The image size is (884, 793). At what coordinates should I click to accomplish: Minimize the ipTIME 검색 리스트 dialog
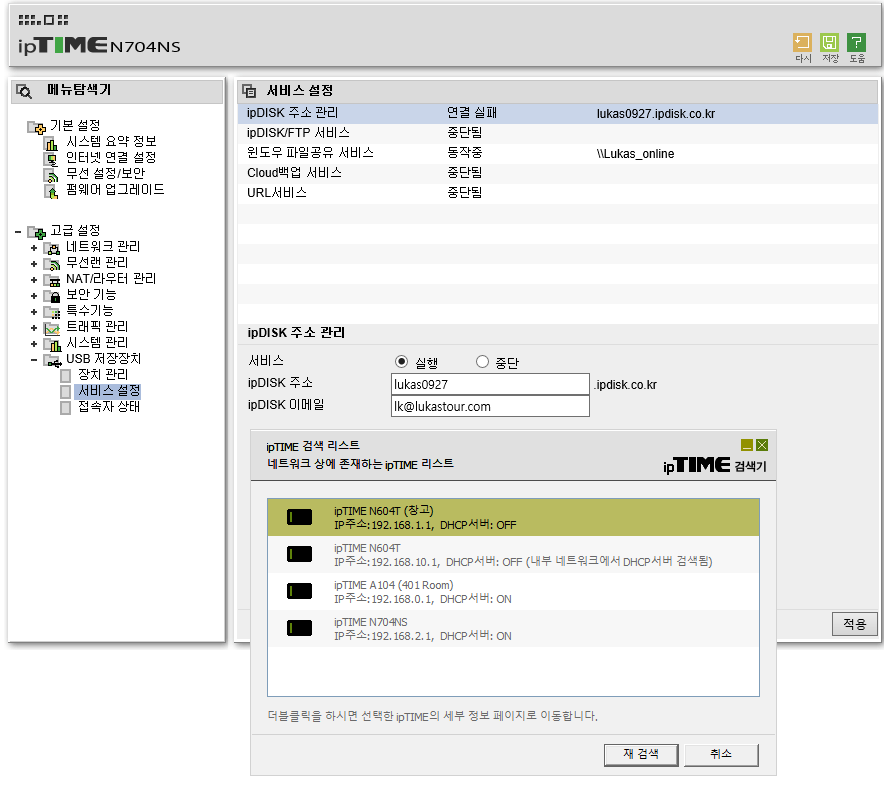pyautogui.click(x=747, y=445)
